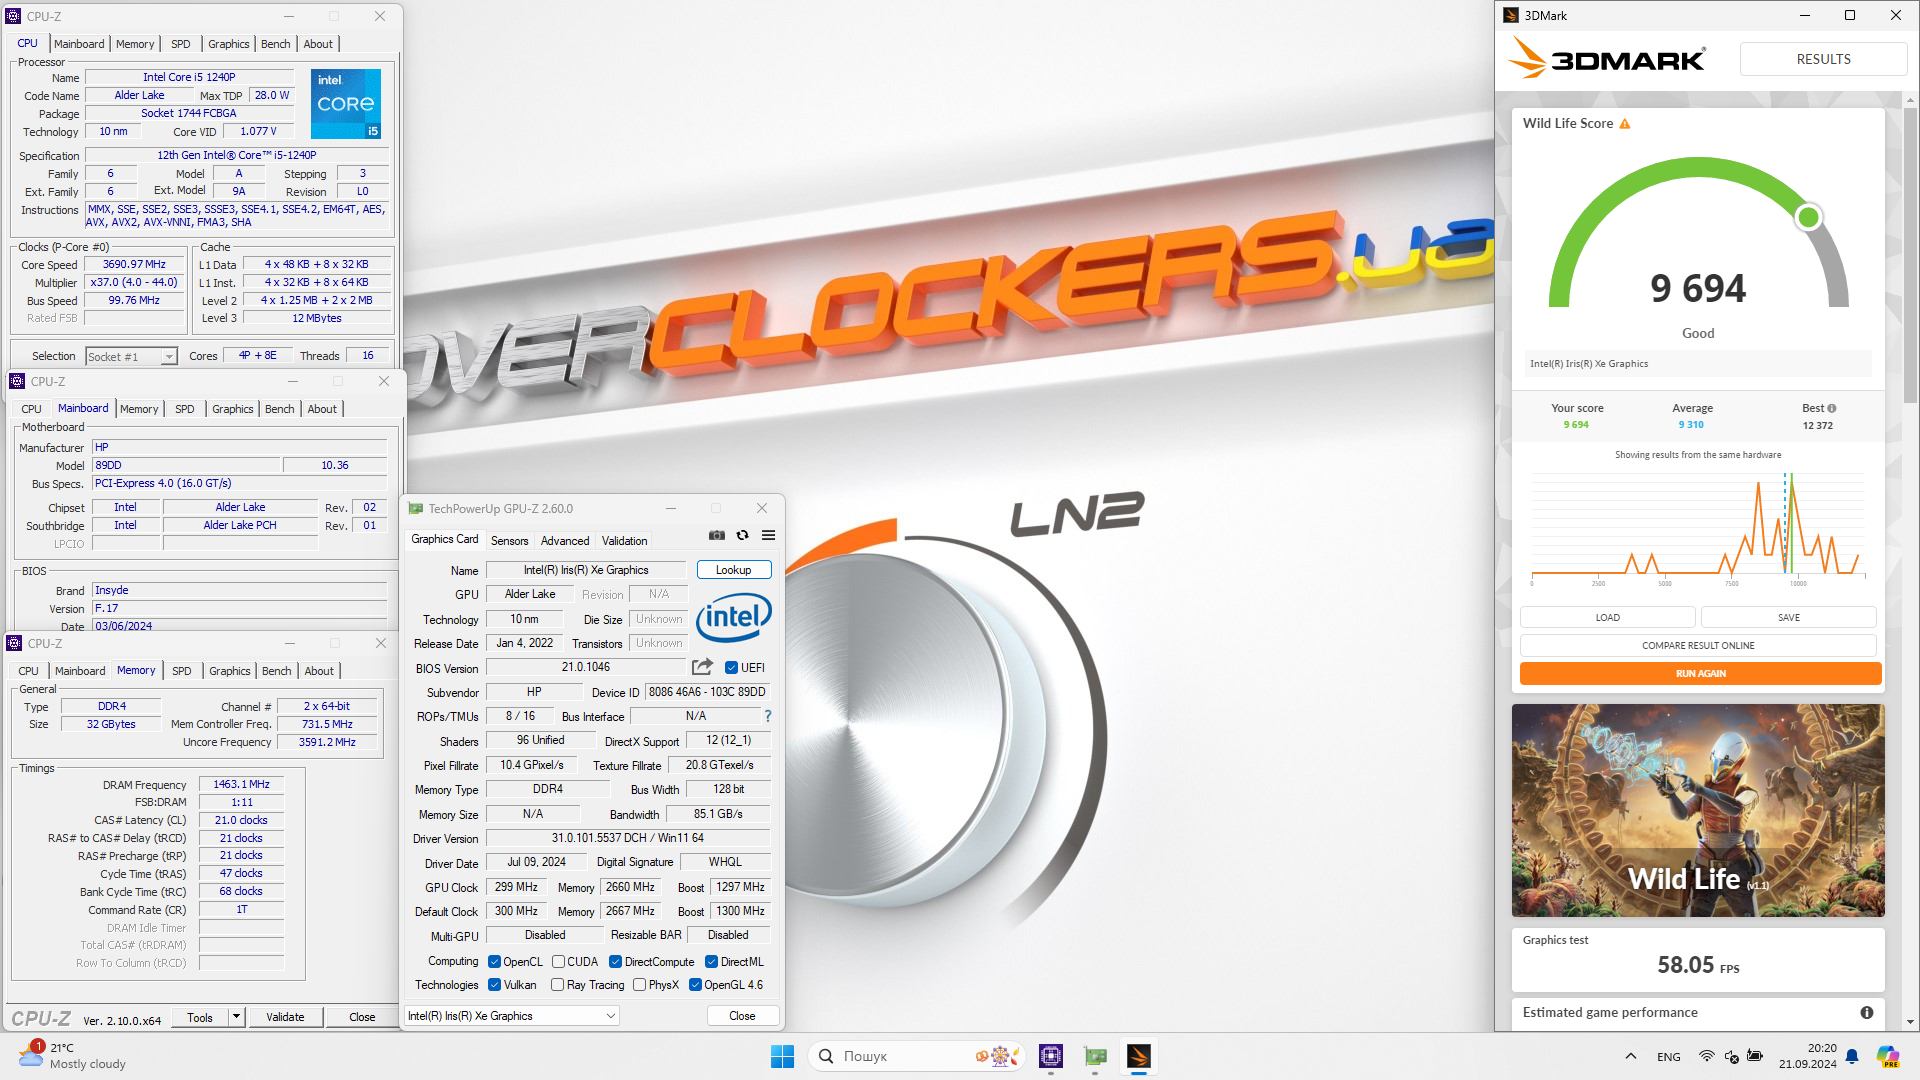Open Windows Start menu
This screenshot has height=1080, width=1920.
click(782, 1056)
